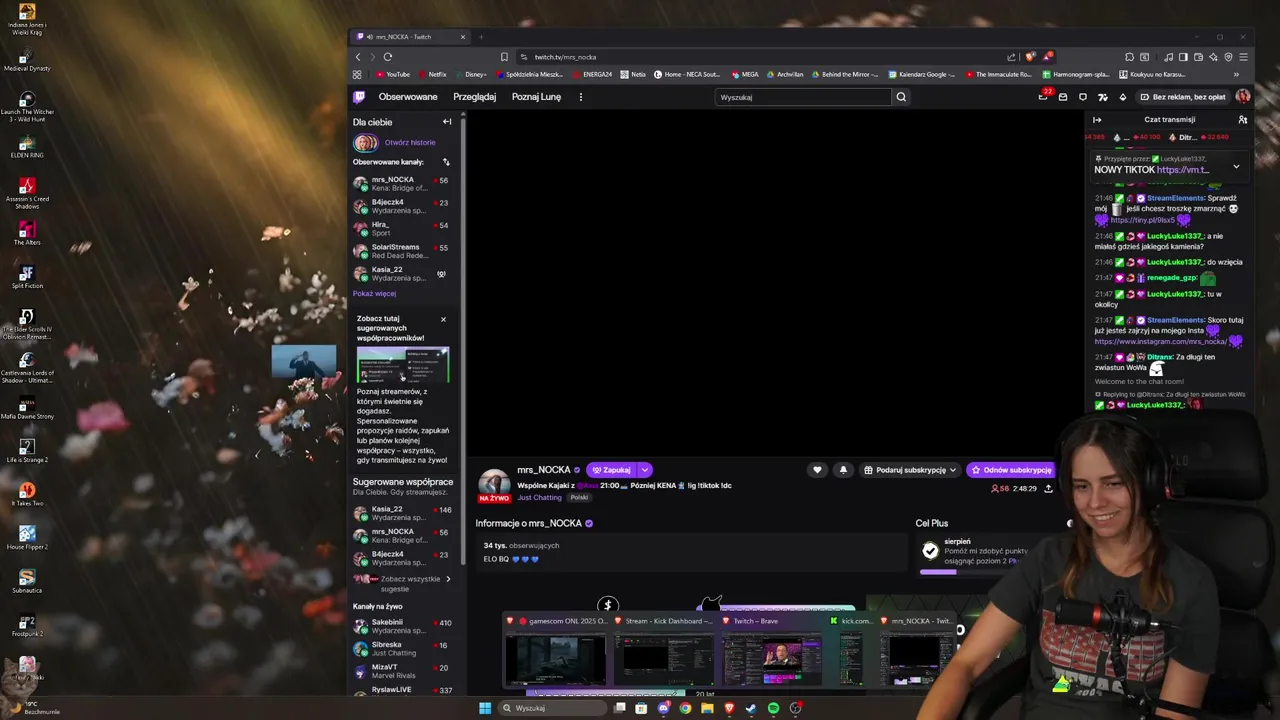Go back in the browser

click(358, 57)
